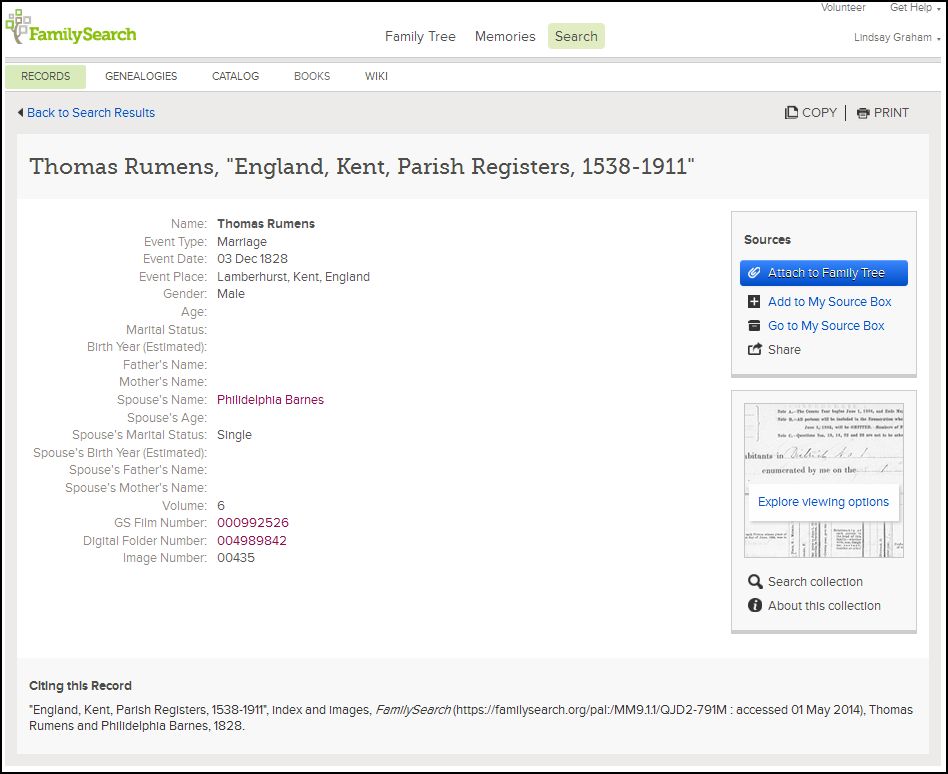Click the citation text mentioning familysearch.org URL
The height and width of the screenshot is (774, 948).
coord(470,718)
